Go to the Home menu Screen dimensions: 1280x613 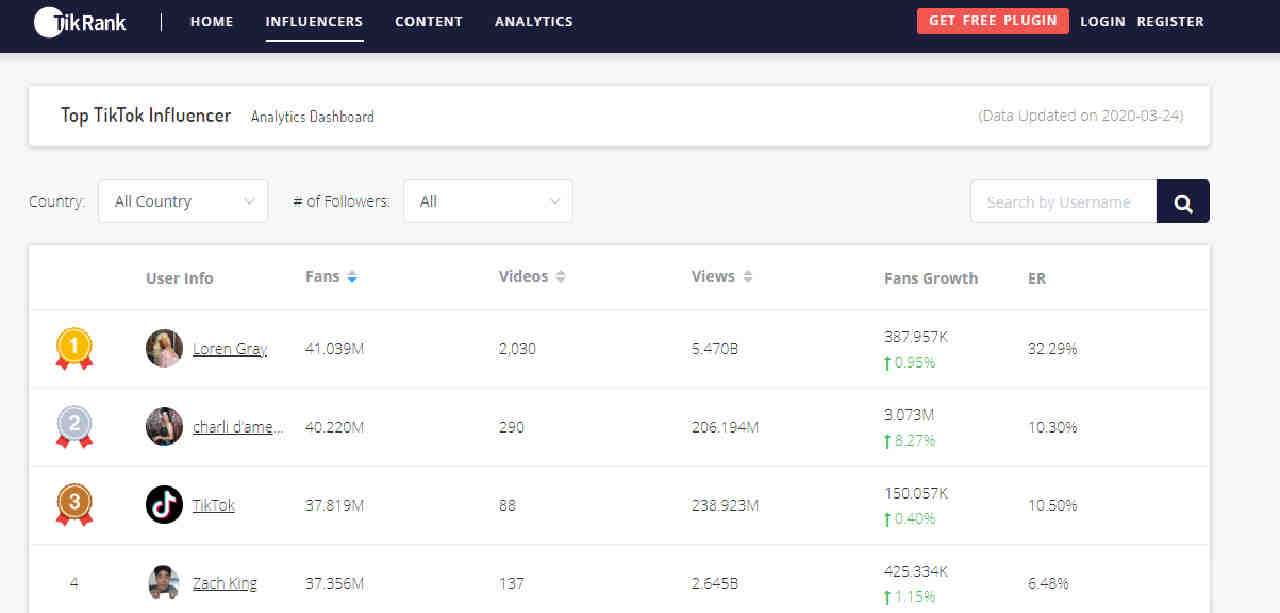pos(212,21)
